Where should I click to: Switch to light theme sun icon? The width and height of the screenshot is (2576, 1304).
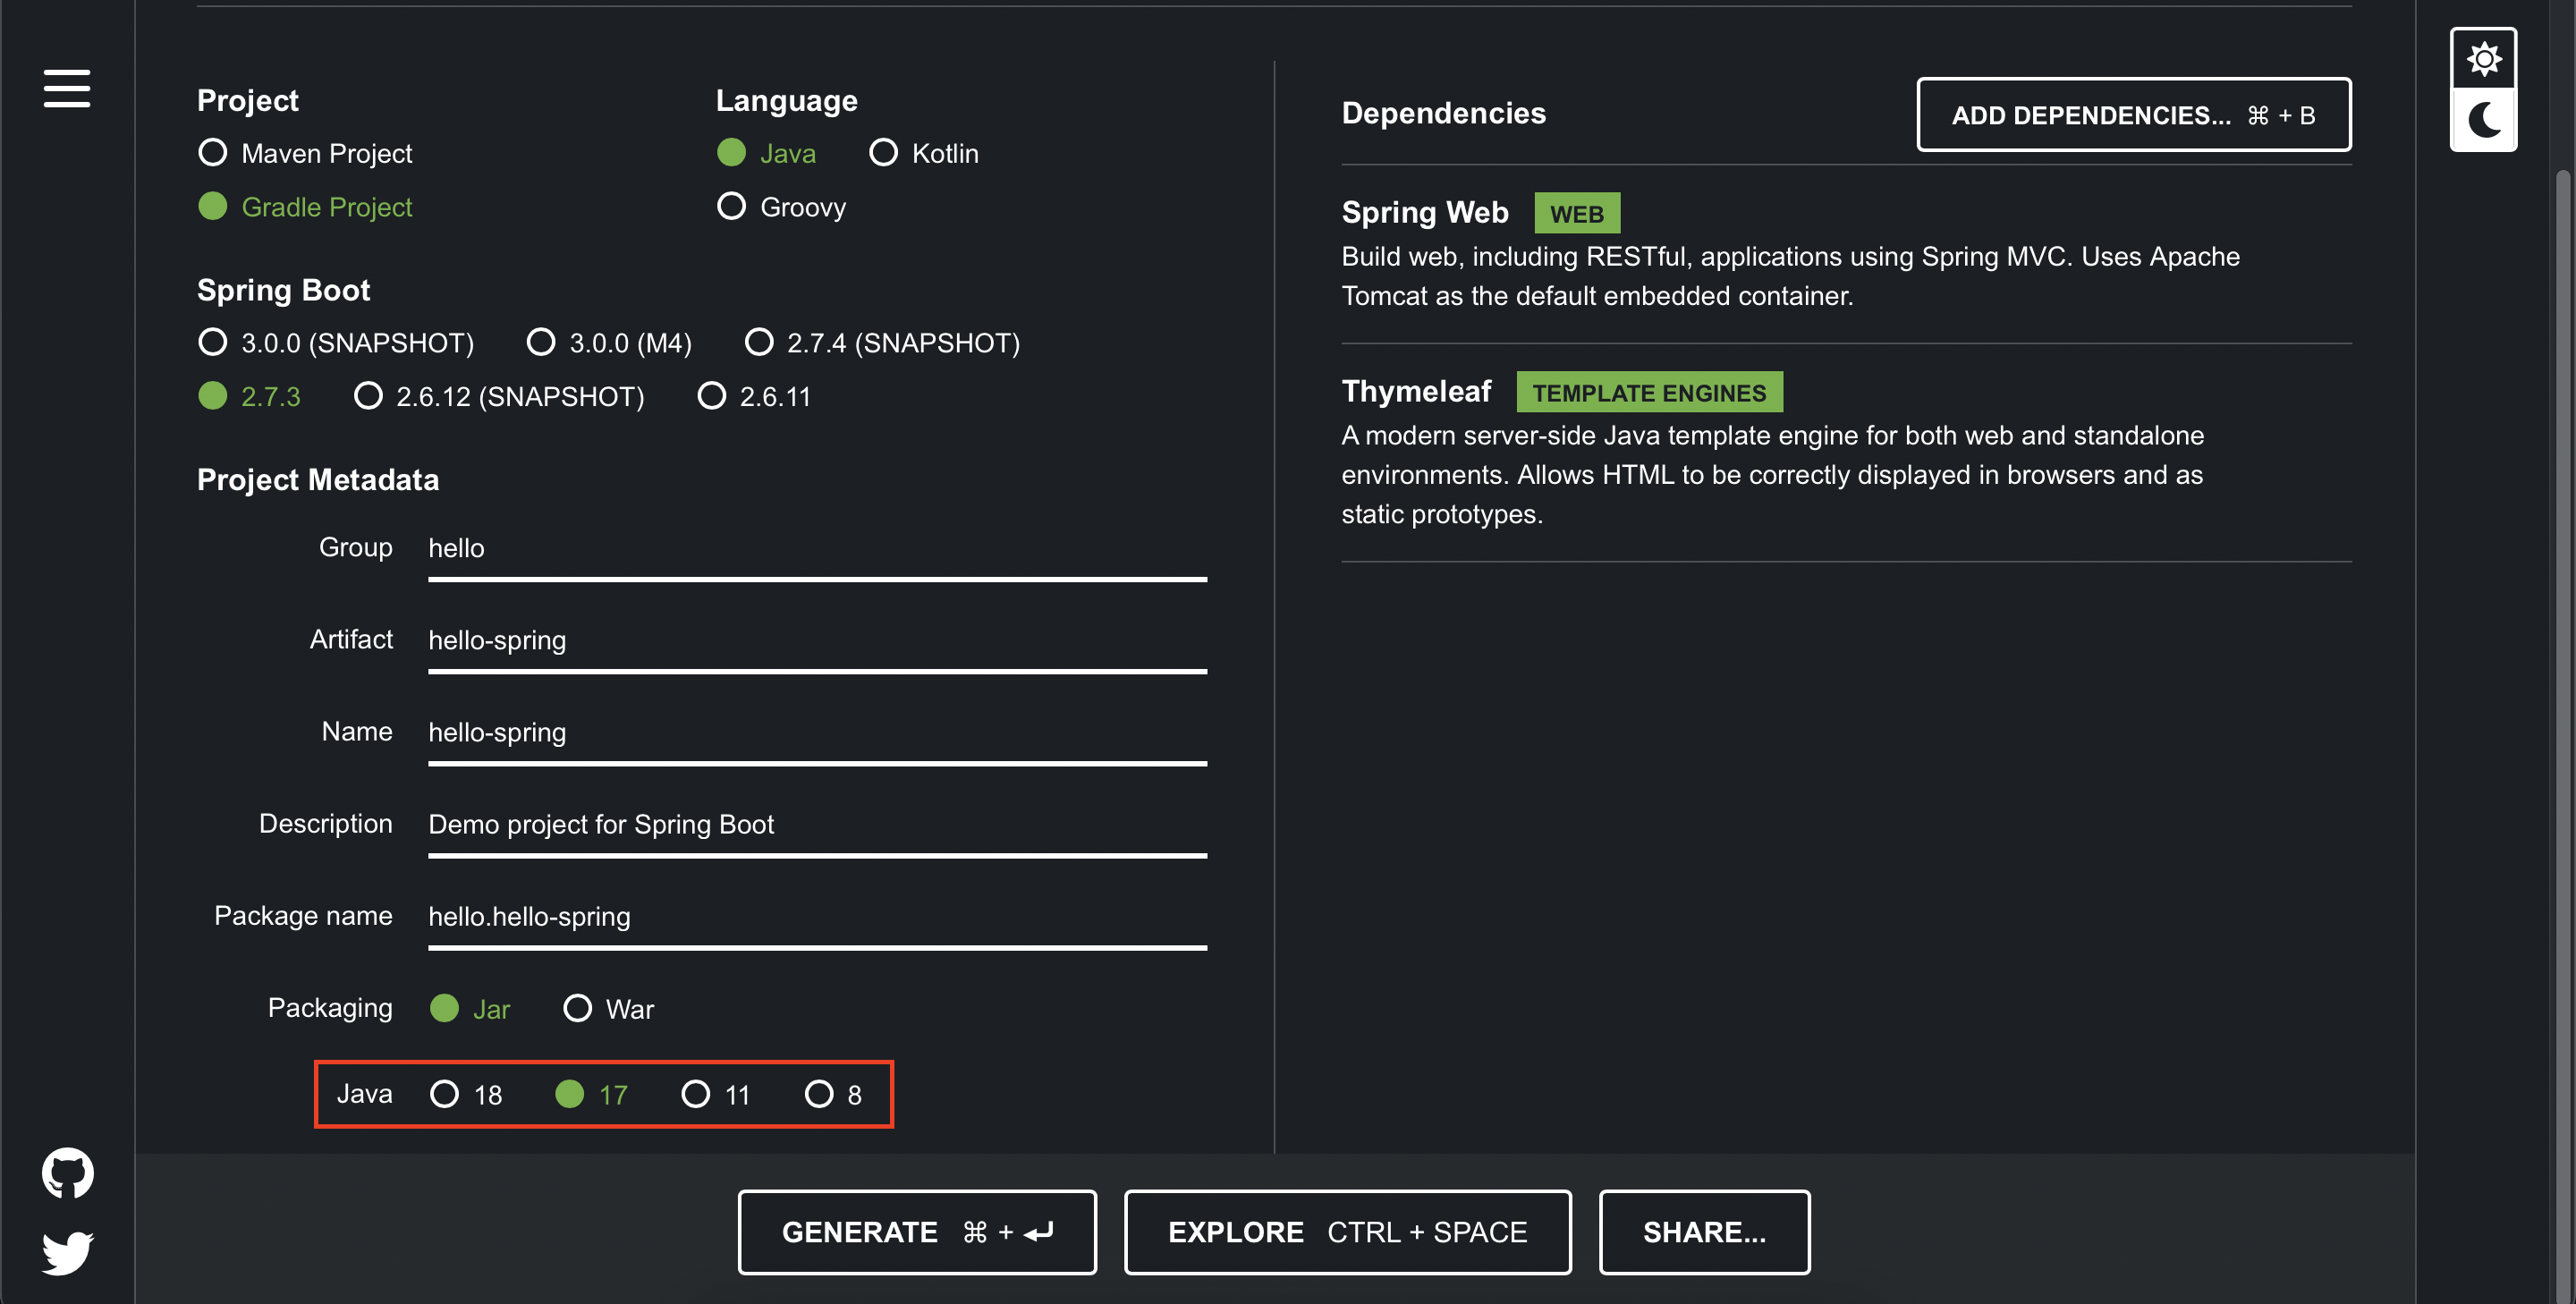[x=2483, y=59]
